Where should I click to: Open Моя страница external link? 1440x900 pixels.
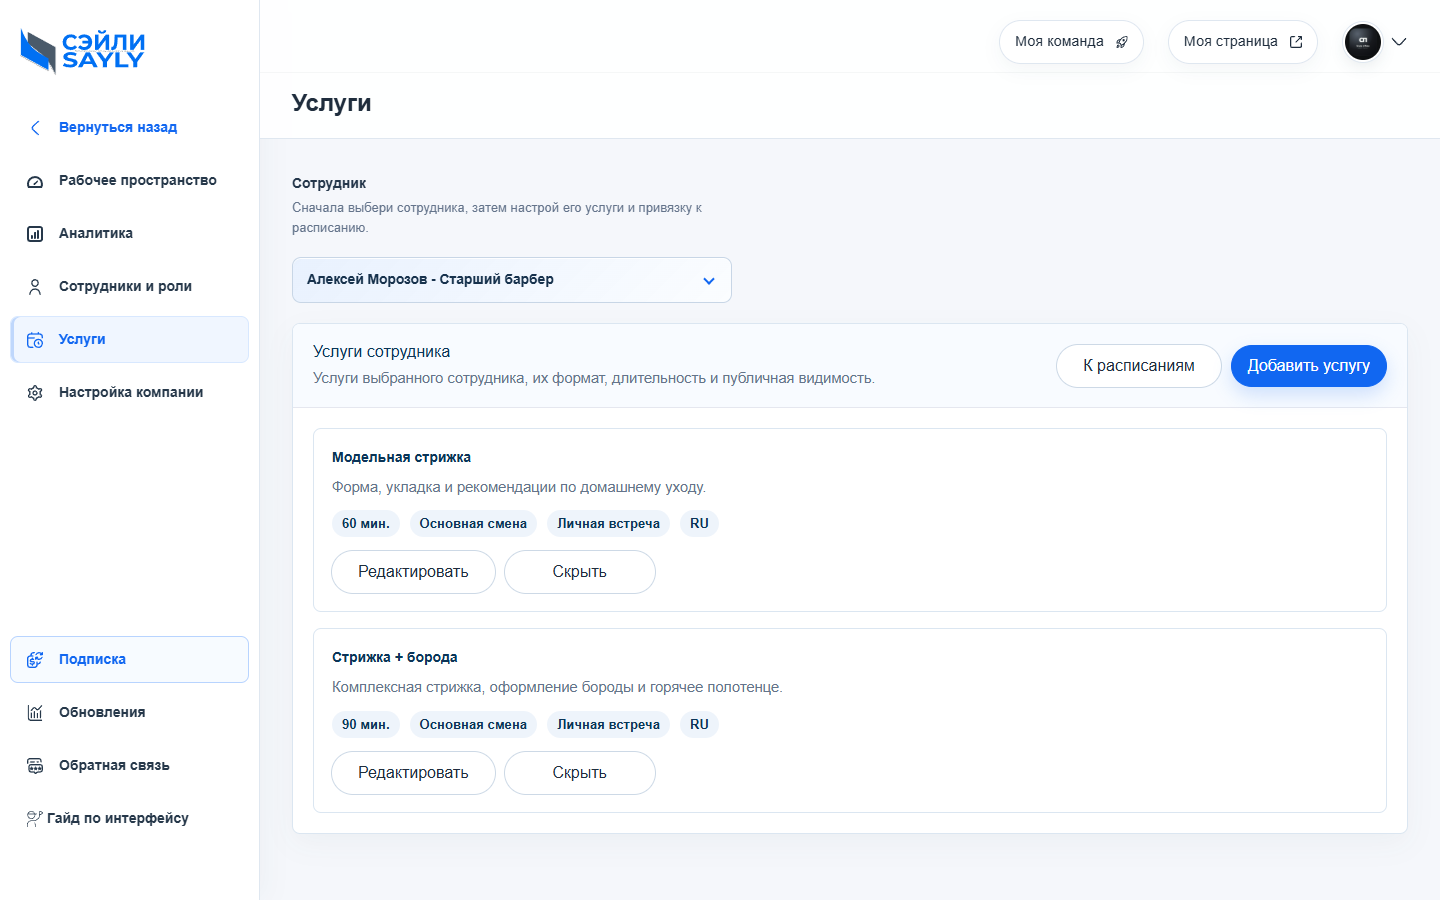tap(1243, 42)
